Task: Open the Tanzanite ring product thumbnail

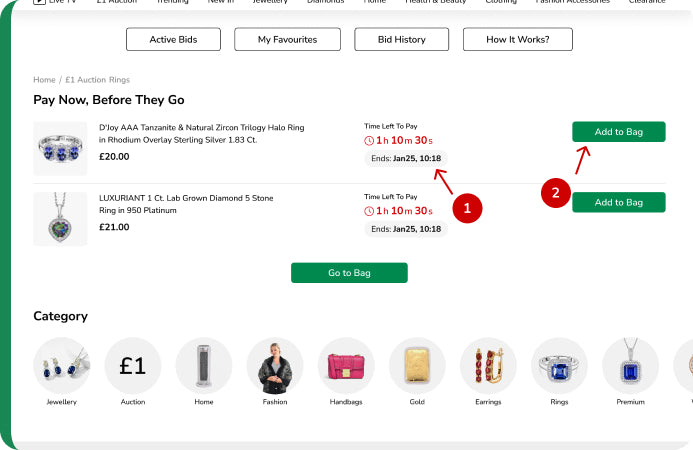Action: (61, 149)
